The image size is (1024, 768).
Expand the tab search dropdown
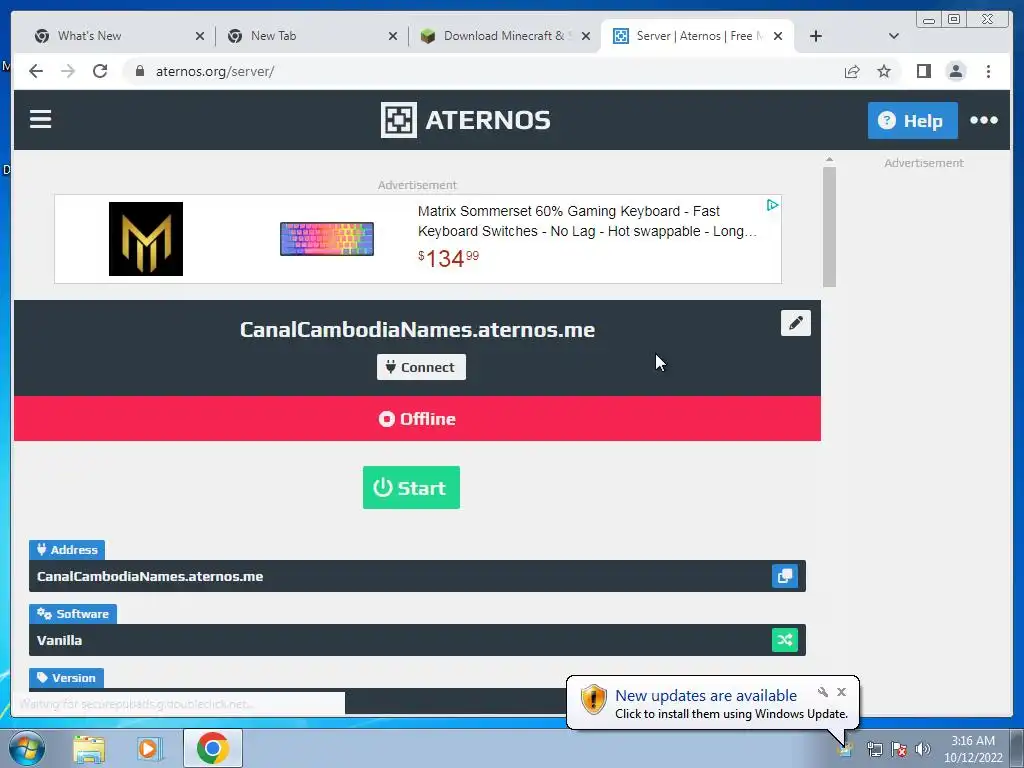tap(893, 36)
